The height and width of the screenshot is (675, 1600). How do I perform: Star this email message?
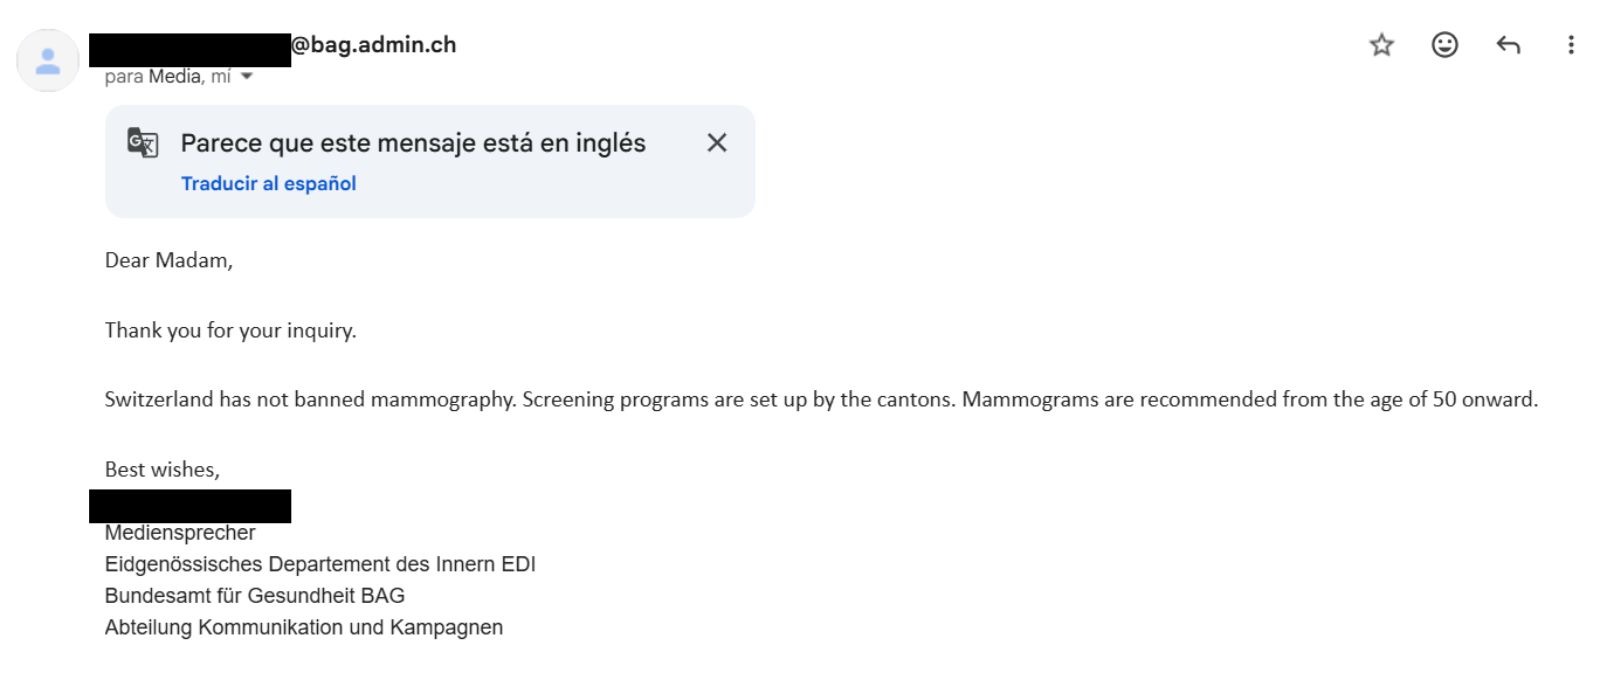click(1381, 45)
